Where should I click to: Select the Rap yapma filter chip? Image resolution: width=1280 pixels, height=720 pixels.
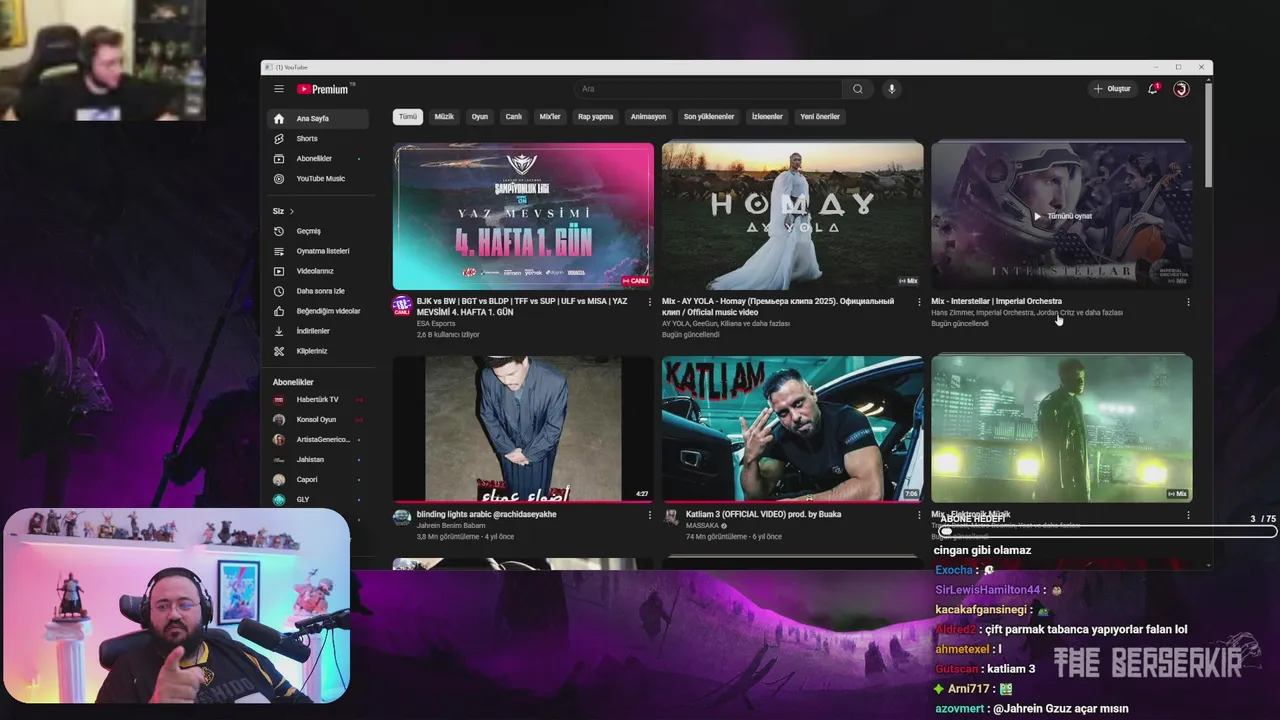pyautogui.click(x=595, y=116)
